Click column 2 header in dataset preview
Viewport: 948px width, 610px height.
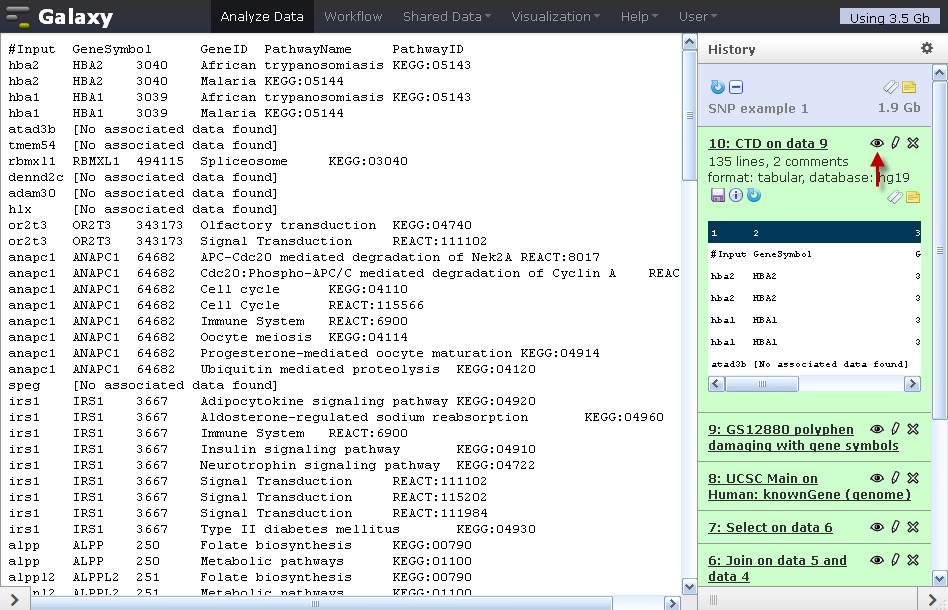[756, 233]
